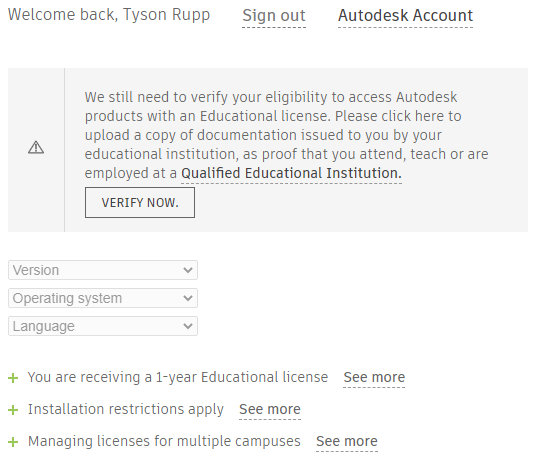Image resolution: width=535 pixels, height=463 pixels.
Task: Expand 'You are receiving a 1-year Educational license'
Action: pyautogui.click(x=178, y=377)
